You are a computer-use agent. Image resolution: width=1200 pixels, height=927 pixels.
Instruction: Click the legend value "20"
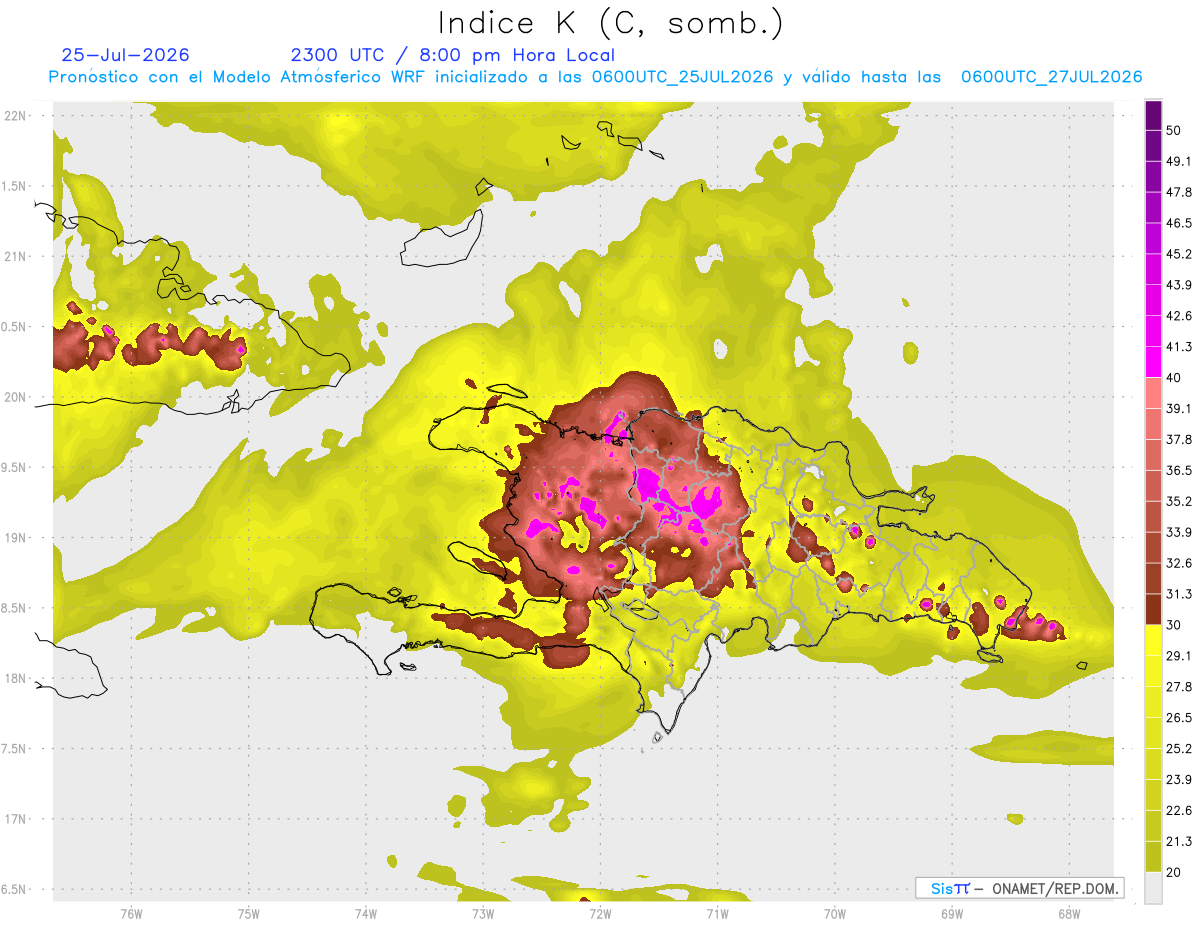point(1174,873)
